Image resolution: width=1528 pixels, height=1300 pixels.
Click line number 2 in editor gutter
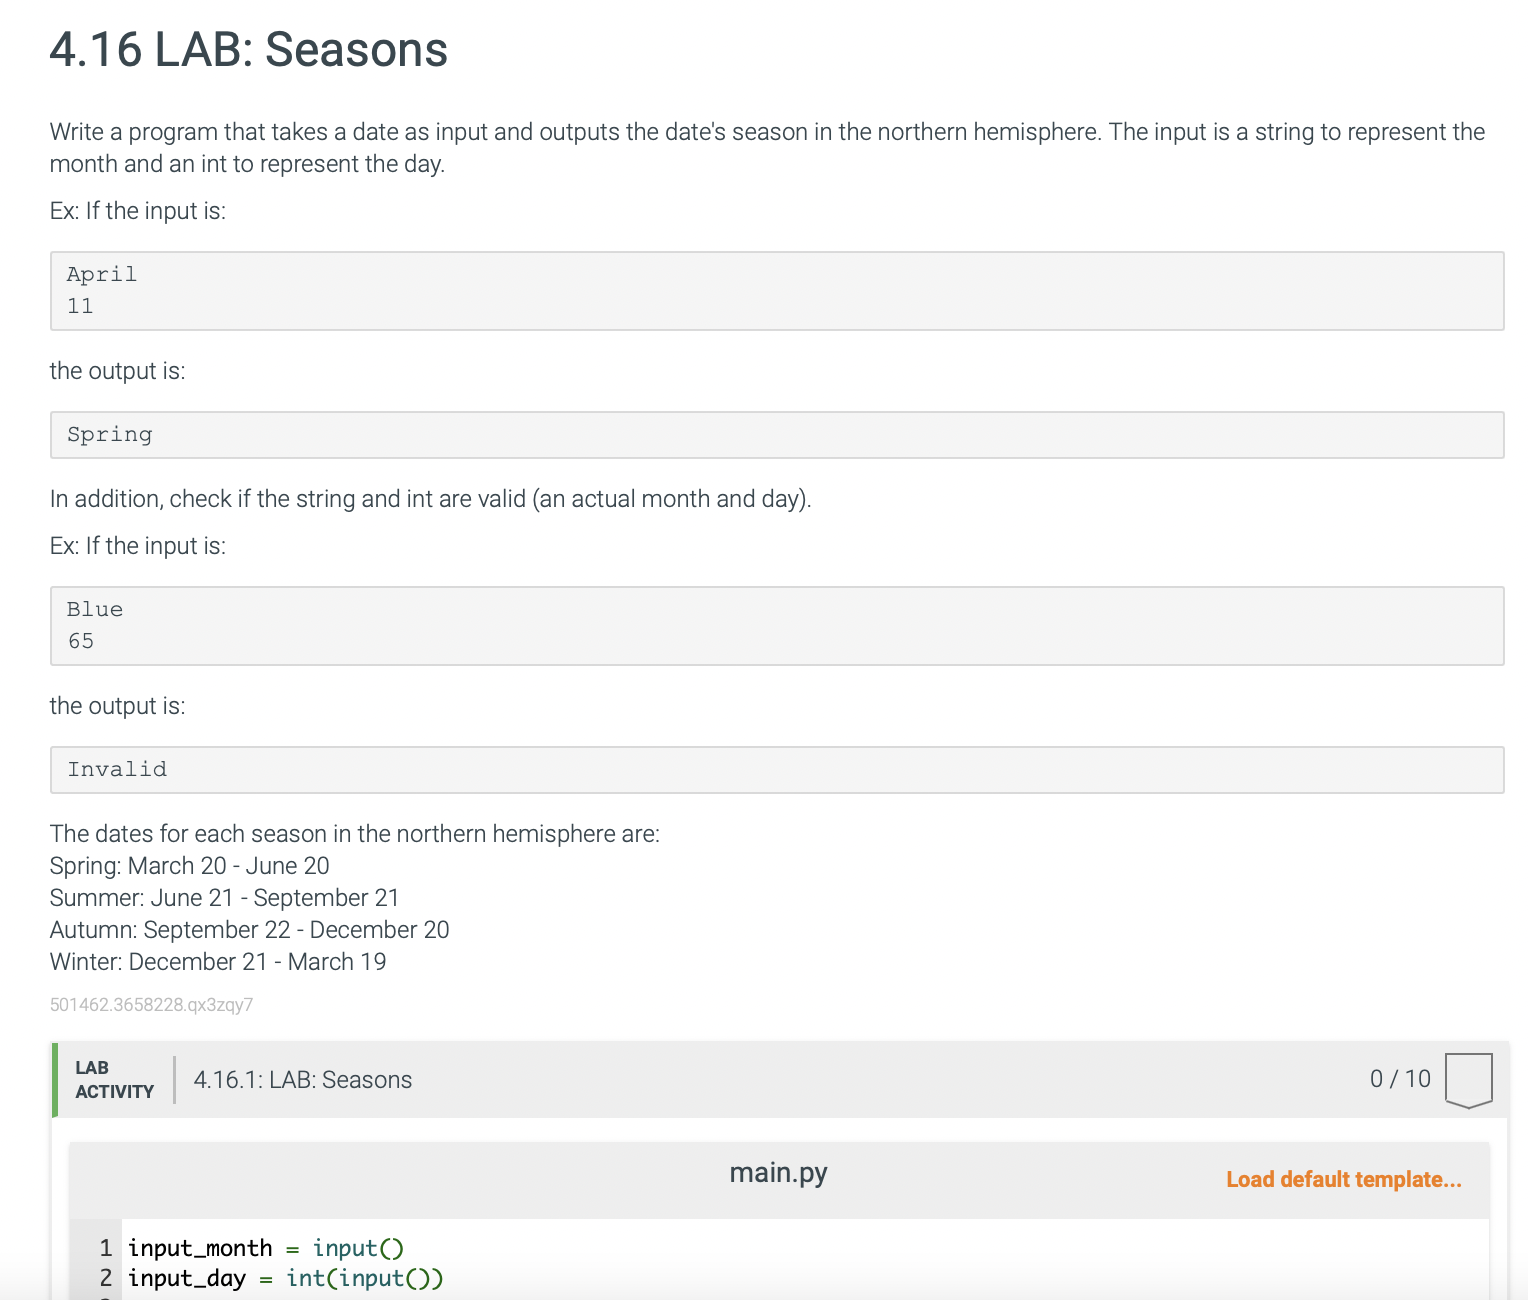(x=105, y=1278)
